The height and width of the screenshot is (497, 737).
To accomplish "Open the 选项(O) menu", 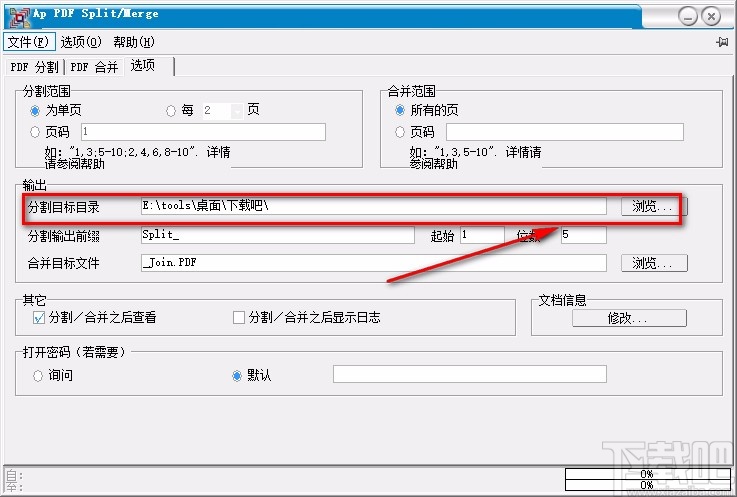I will click(81, 42).
